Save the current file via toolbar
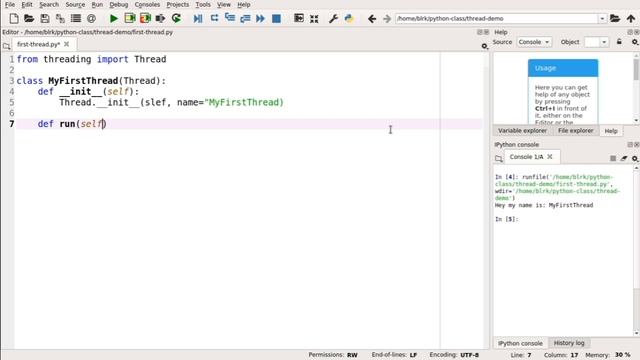Viewport: 640px width, 360px height. (x=44, y=18)
